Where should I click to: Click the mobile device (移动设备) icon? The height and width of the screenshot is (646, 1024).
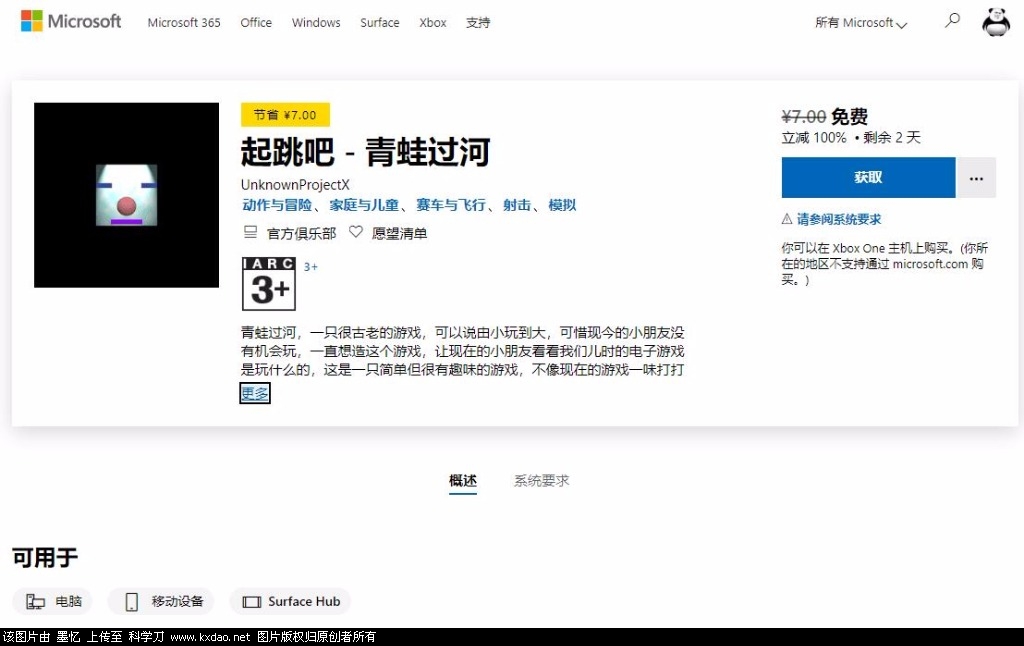[132, 602]
